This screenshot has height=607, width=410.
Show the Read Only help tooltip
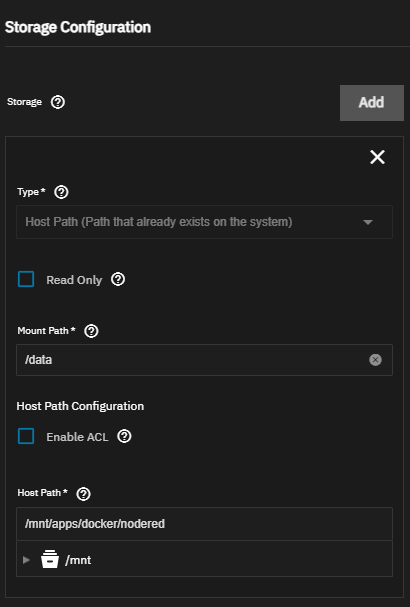coord(118,279)
